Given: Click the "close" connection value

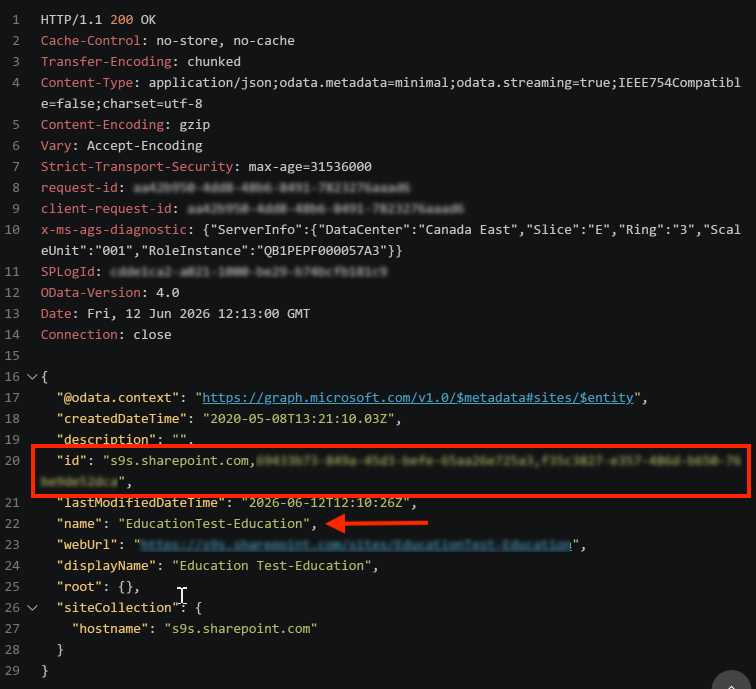Looking at the screenshot, I should click(x=152, y=335).
